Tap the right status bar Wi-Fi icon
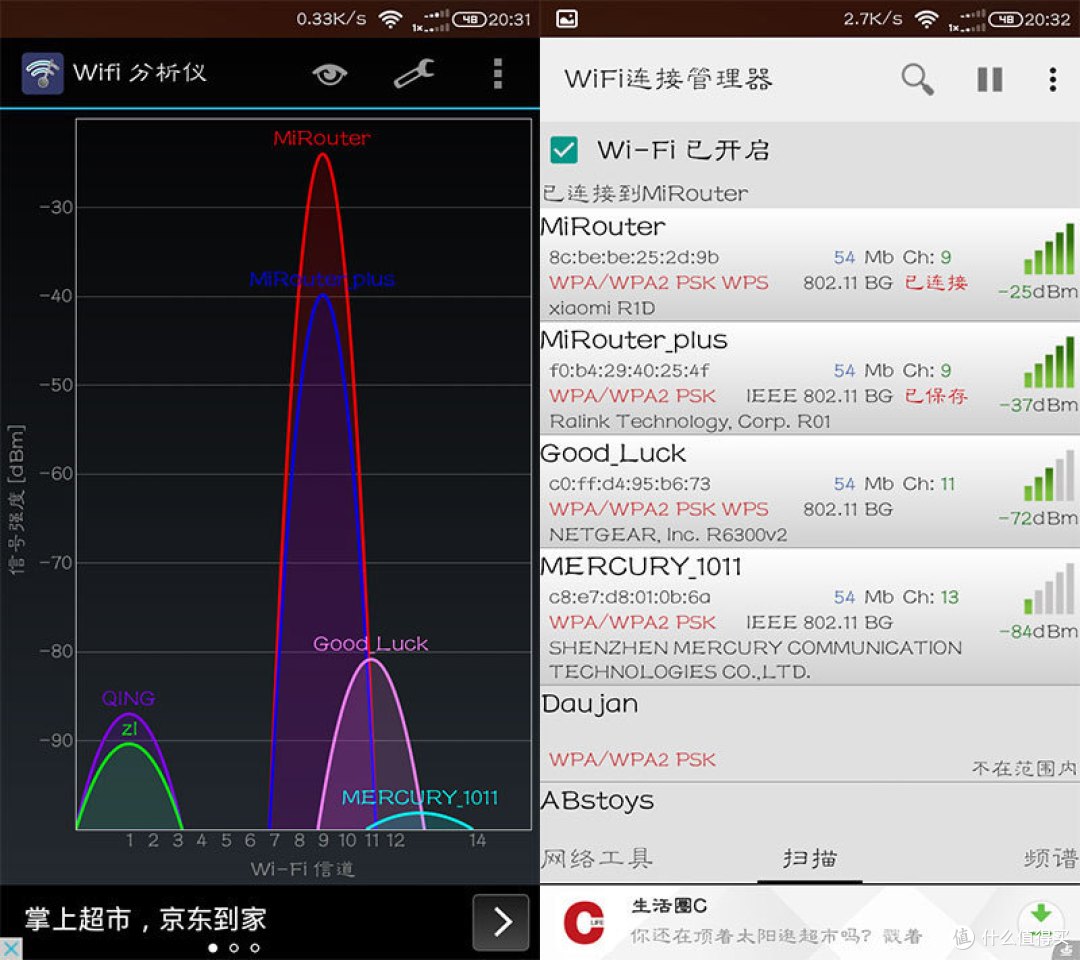The width and height of the screenshot is (1080, 960). [x=926, y=19]
